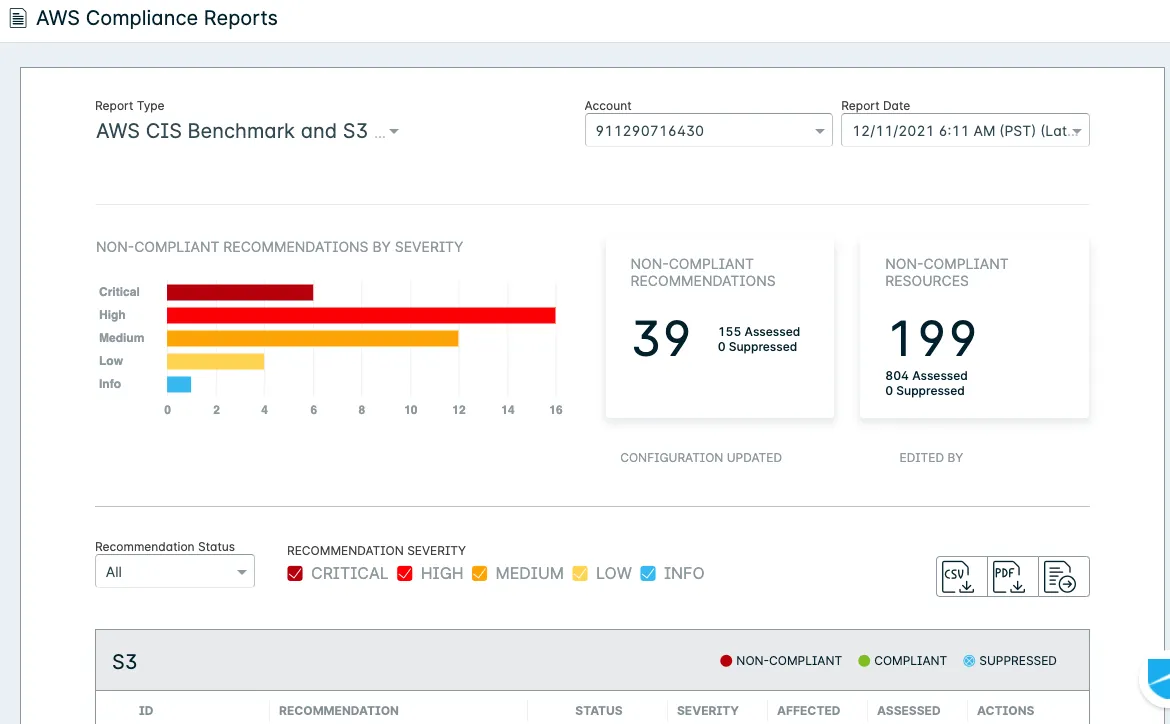
Task: Open the blue chat widget at right edge
Action: (1157, 679)
